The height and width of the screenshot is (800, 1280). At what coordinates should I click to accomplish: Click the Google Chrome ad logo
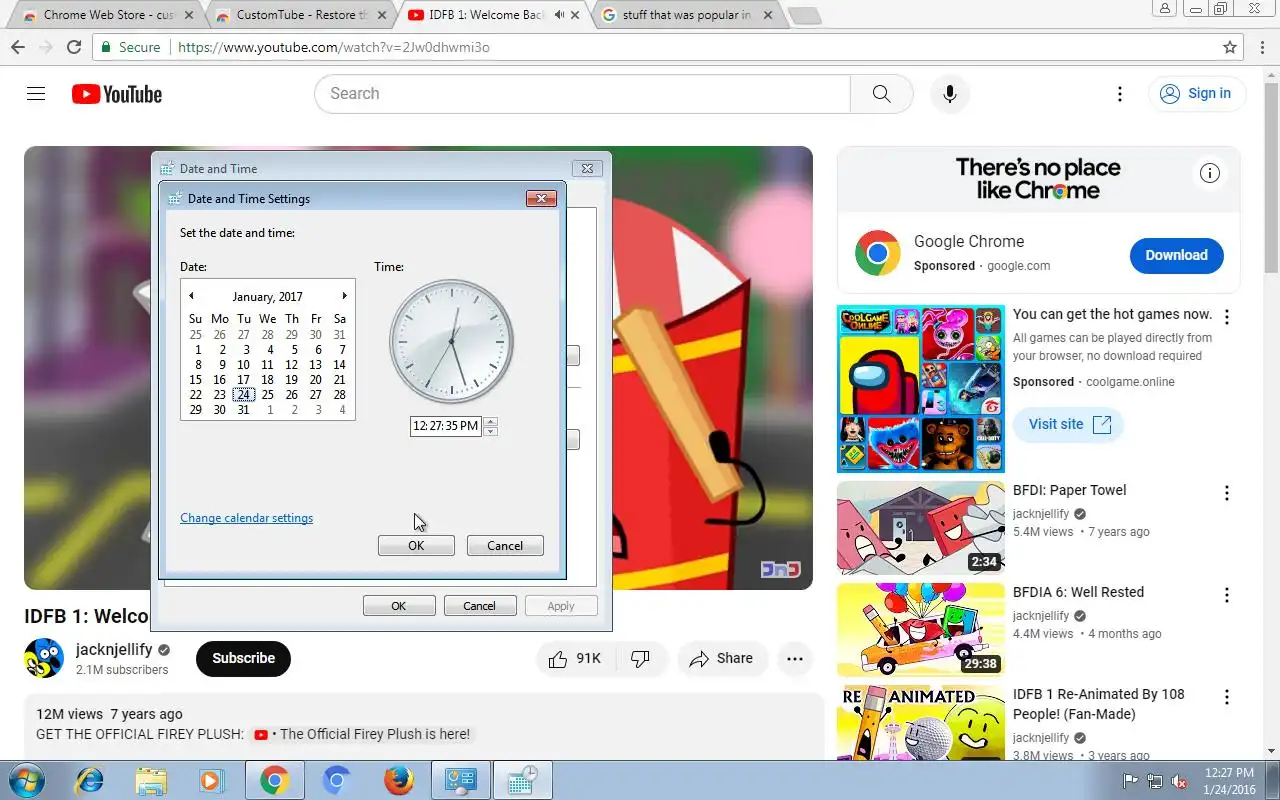(877, 253)
